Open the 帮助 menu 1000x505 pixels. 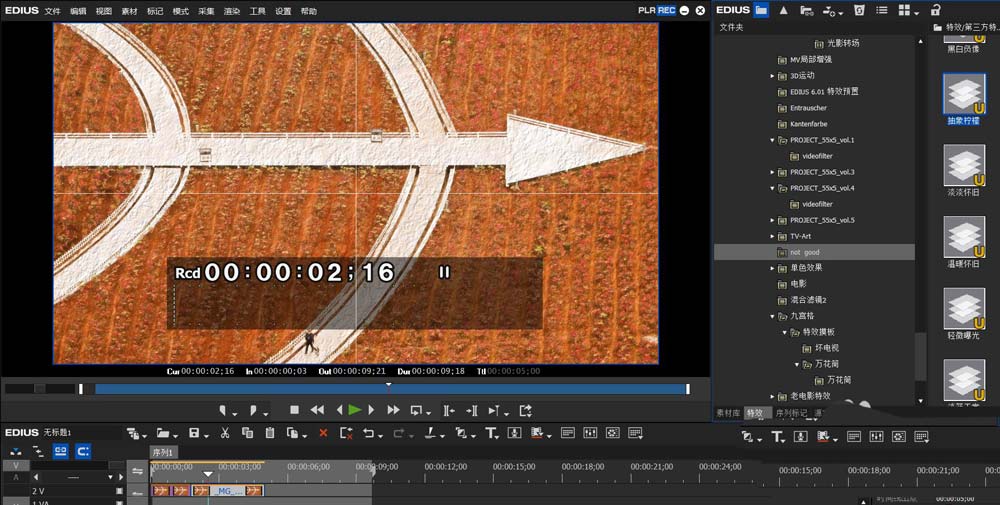coord(309,11)
